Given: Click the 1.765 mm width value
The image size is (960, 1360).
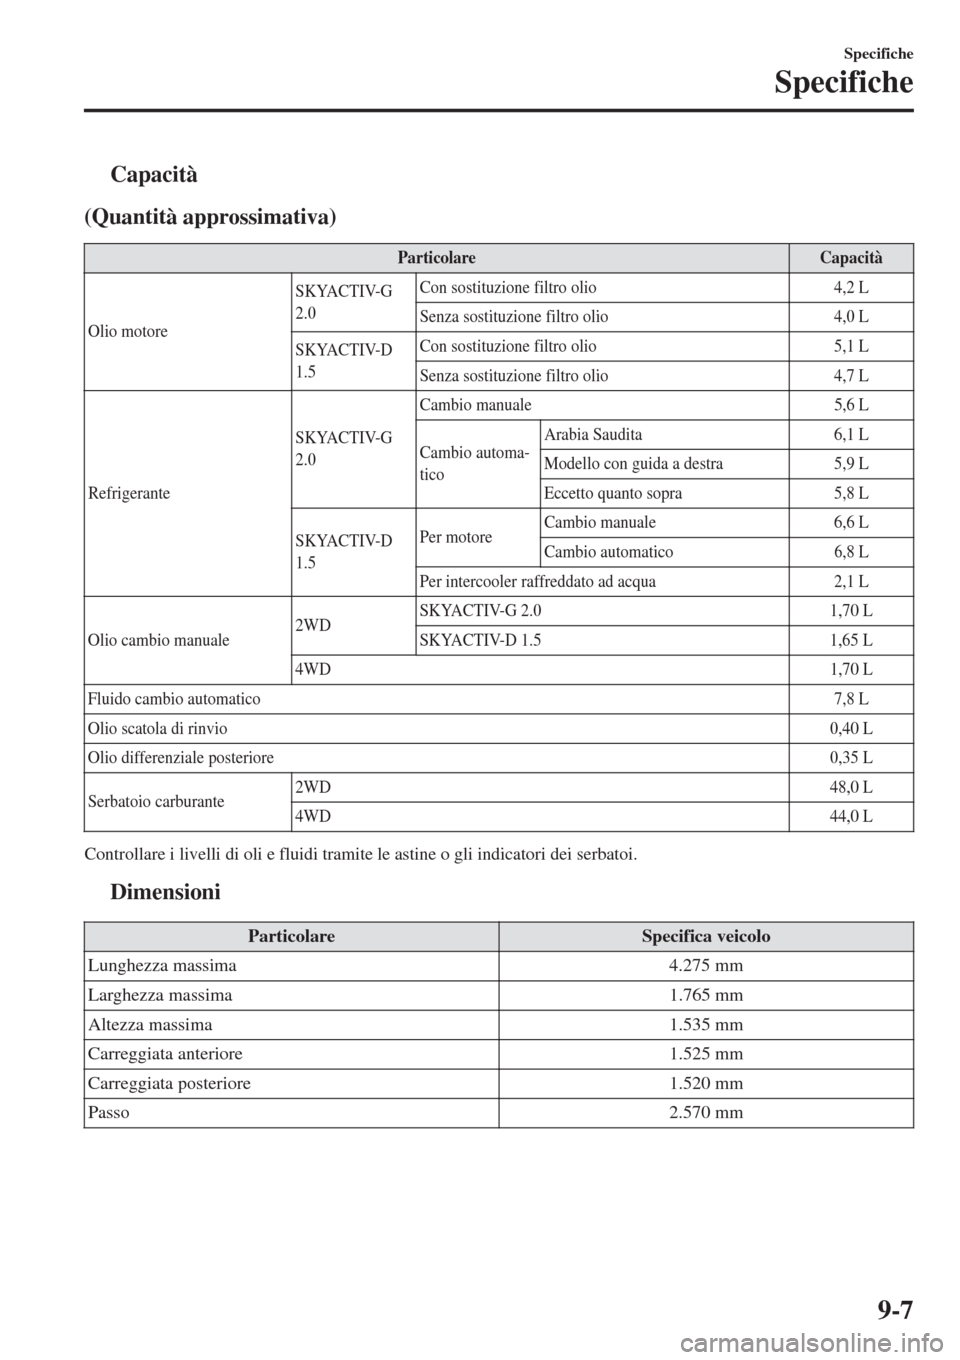Looking at the screenshot, I should (x=706, y=995).
